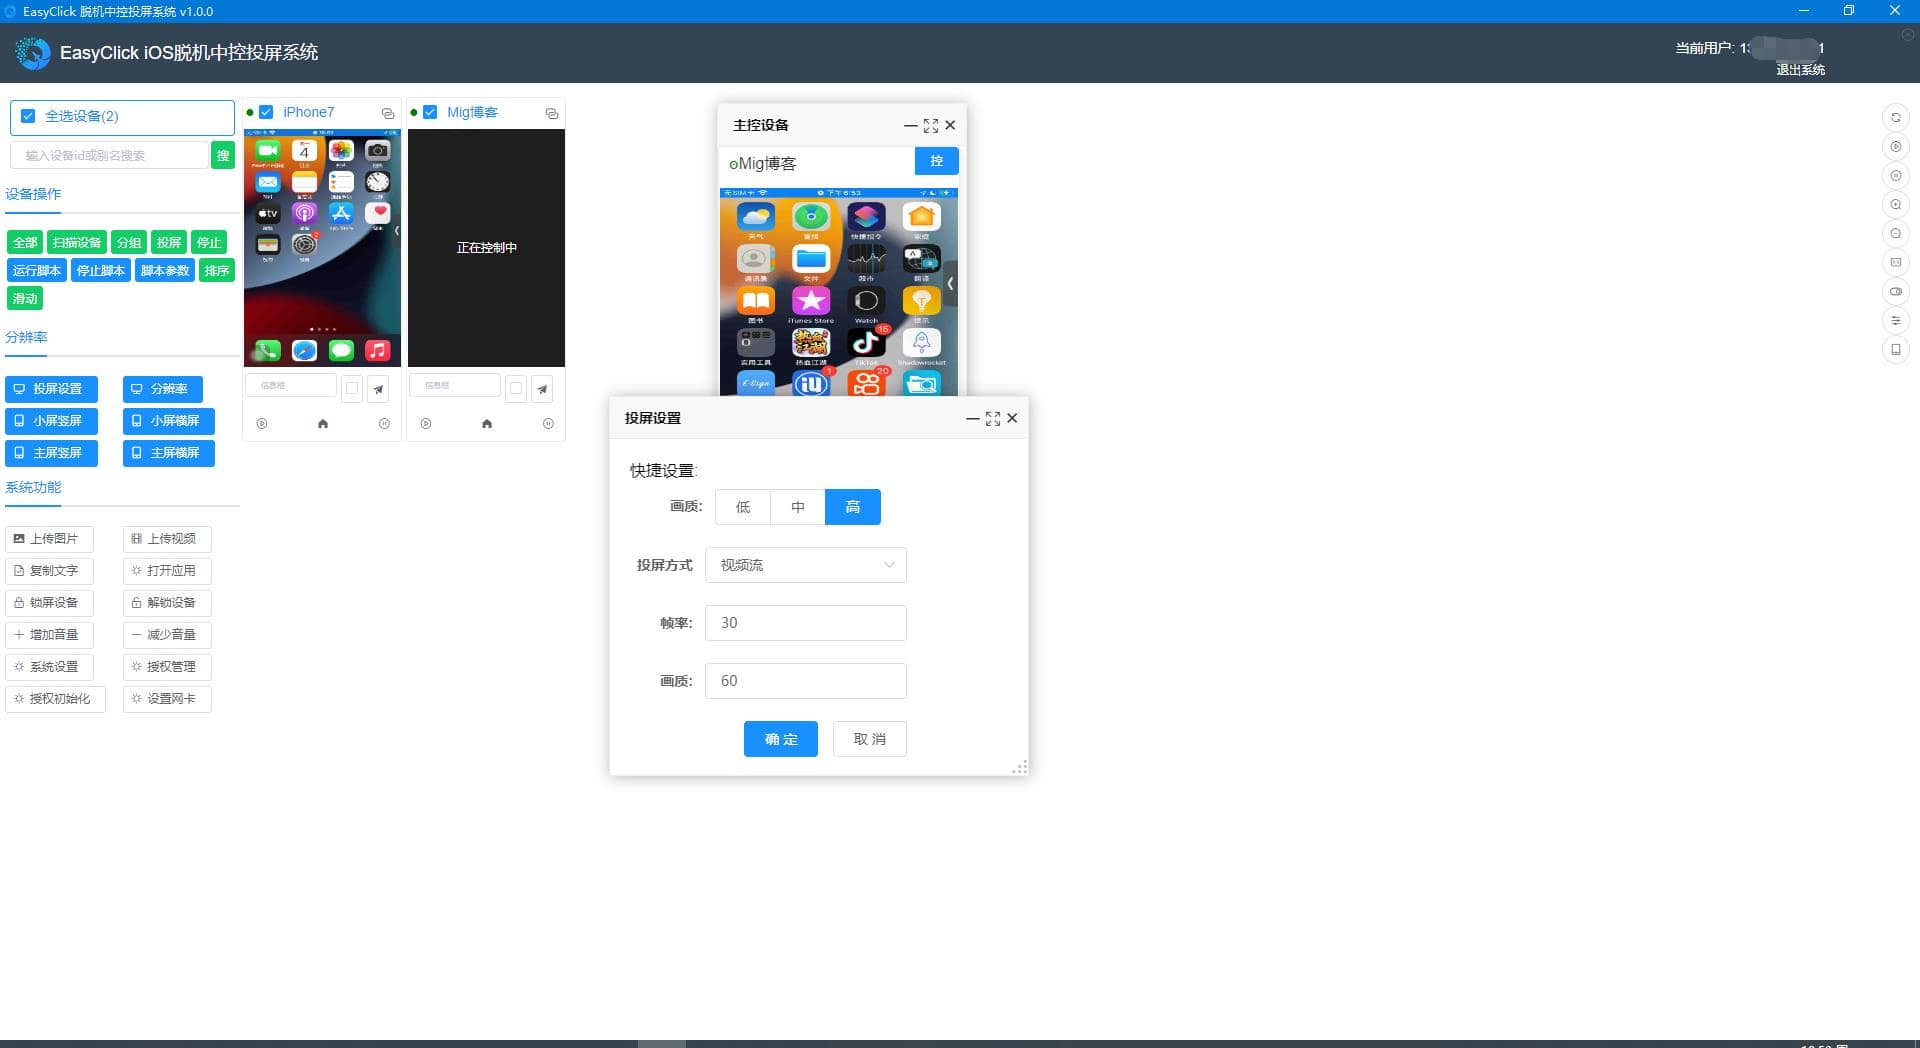Click the 帧率 input field
This screenshot has width=1920, height=1048.
pos(806,623)
